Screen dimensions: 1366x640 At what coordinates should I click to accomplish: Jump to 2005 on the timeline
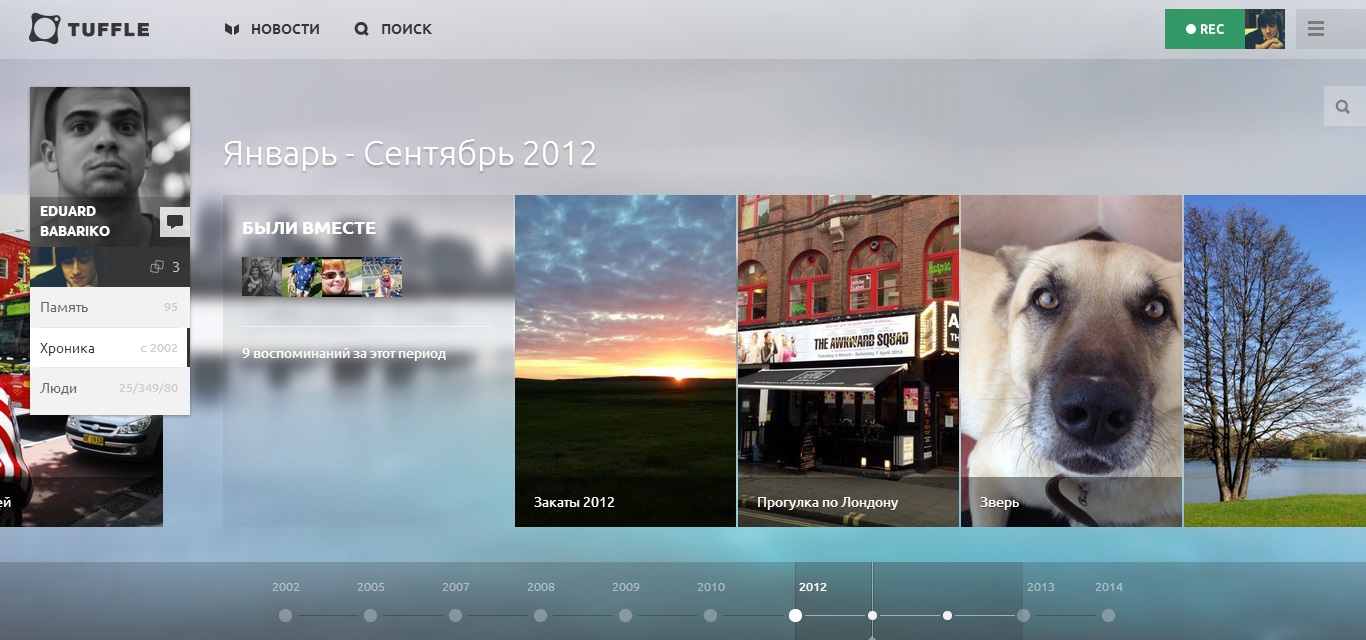point(370,615)
